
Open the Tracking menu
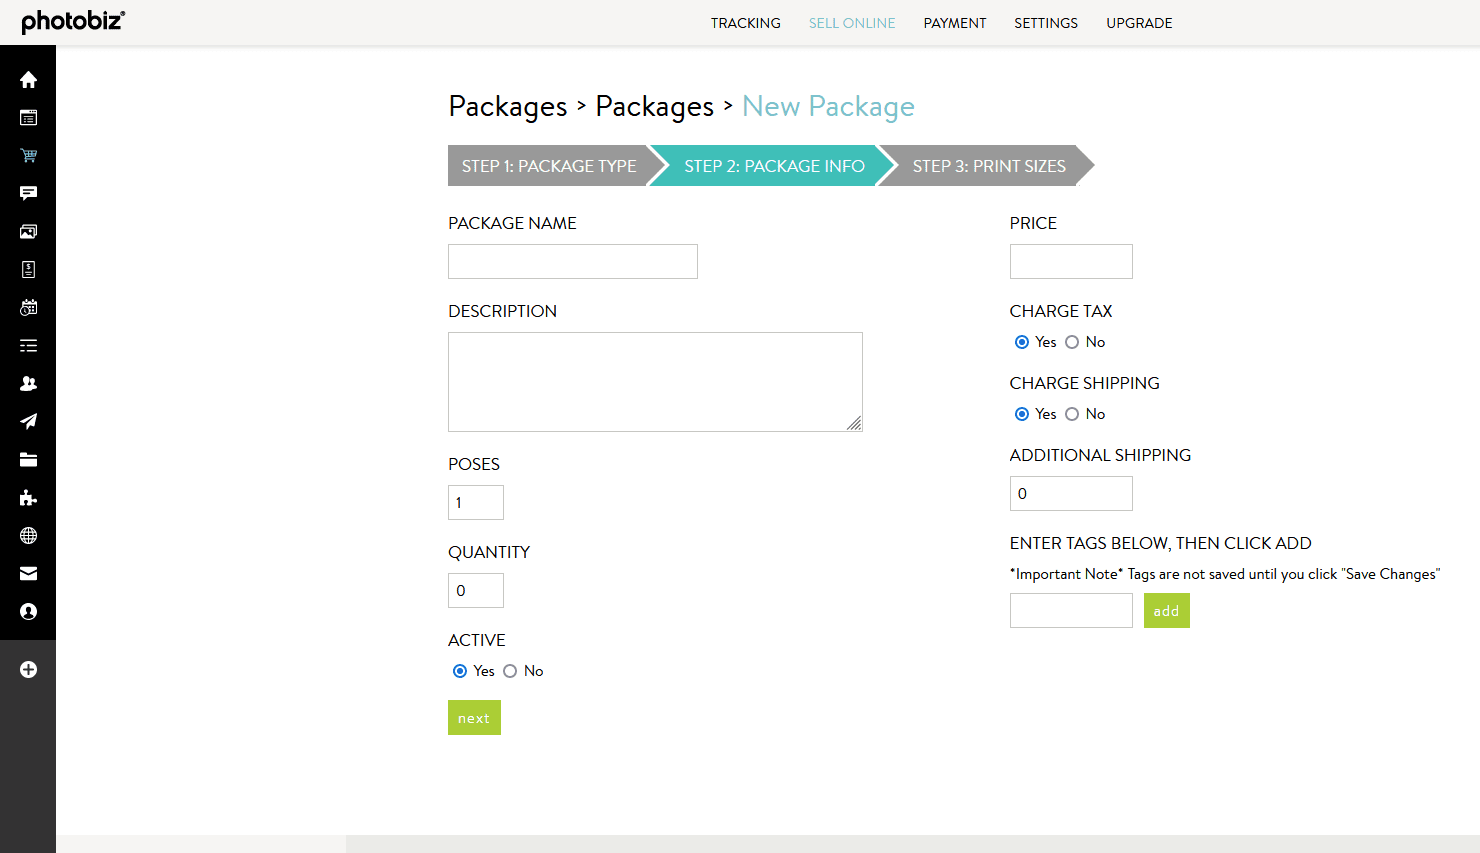746,23
